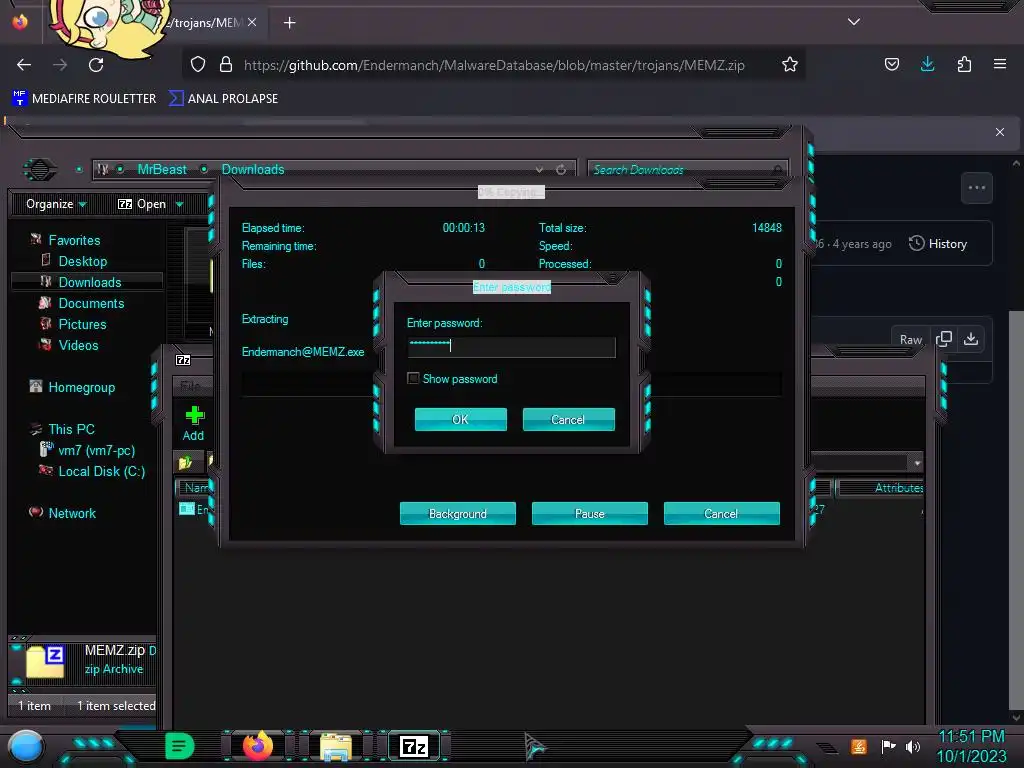Open the GitHub three-dots more options button

977,188
